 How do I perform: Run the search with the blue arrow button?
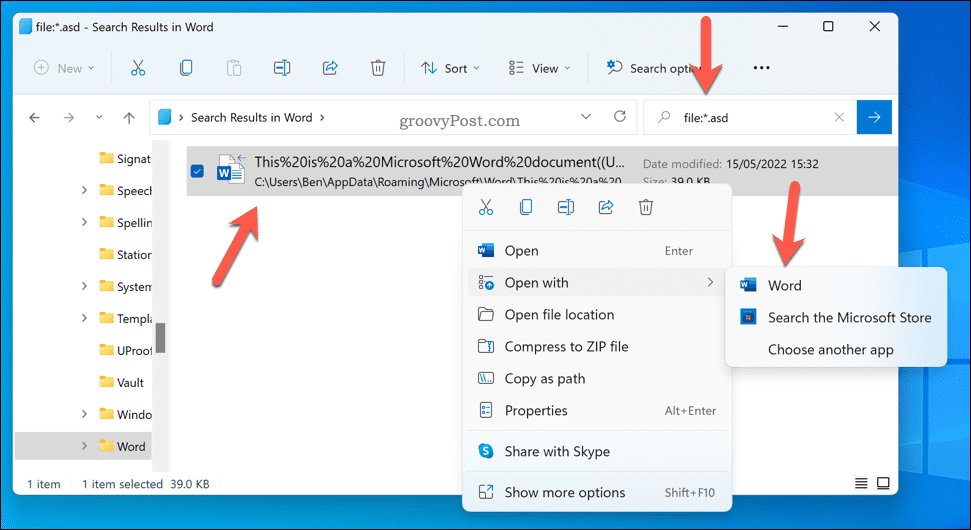[x=874, y=117]
